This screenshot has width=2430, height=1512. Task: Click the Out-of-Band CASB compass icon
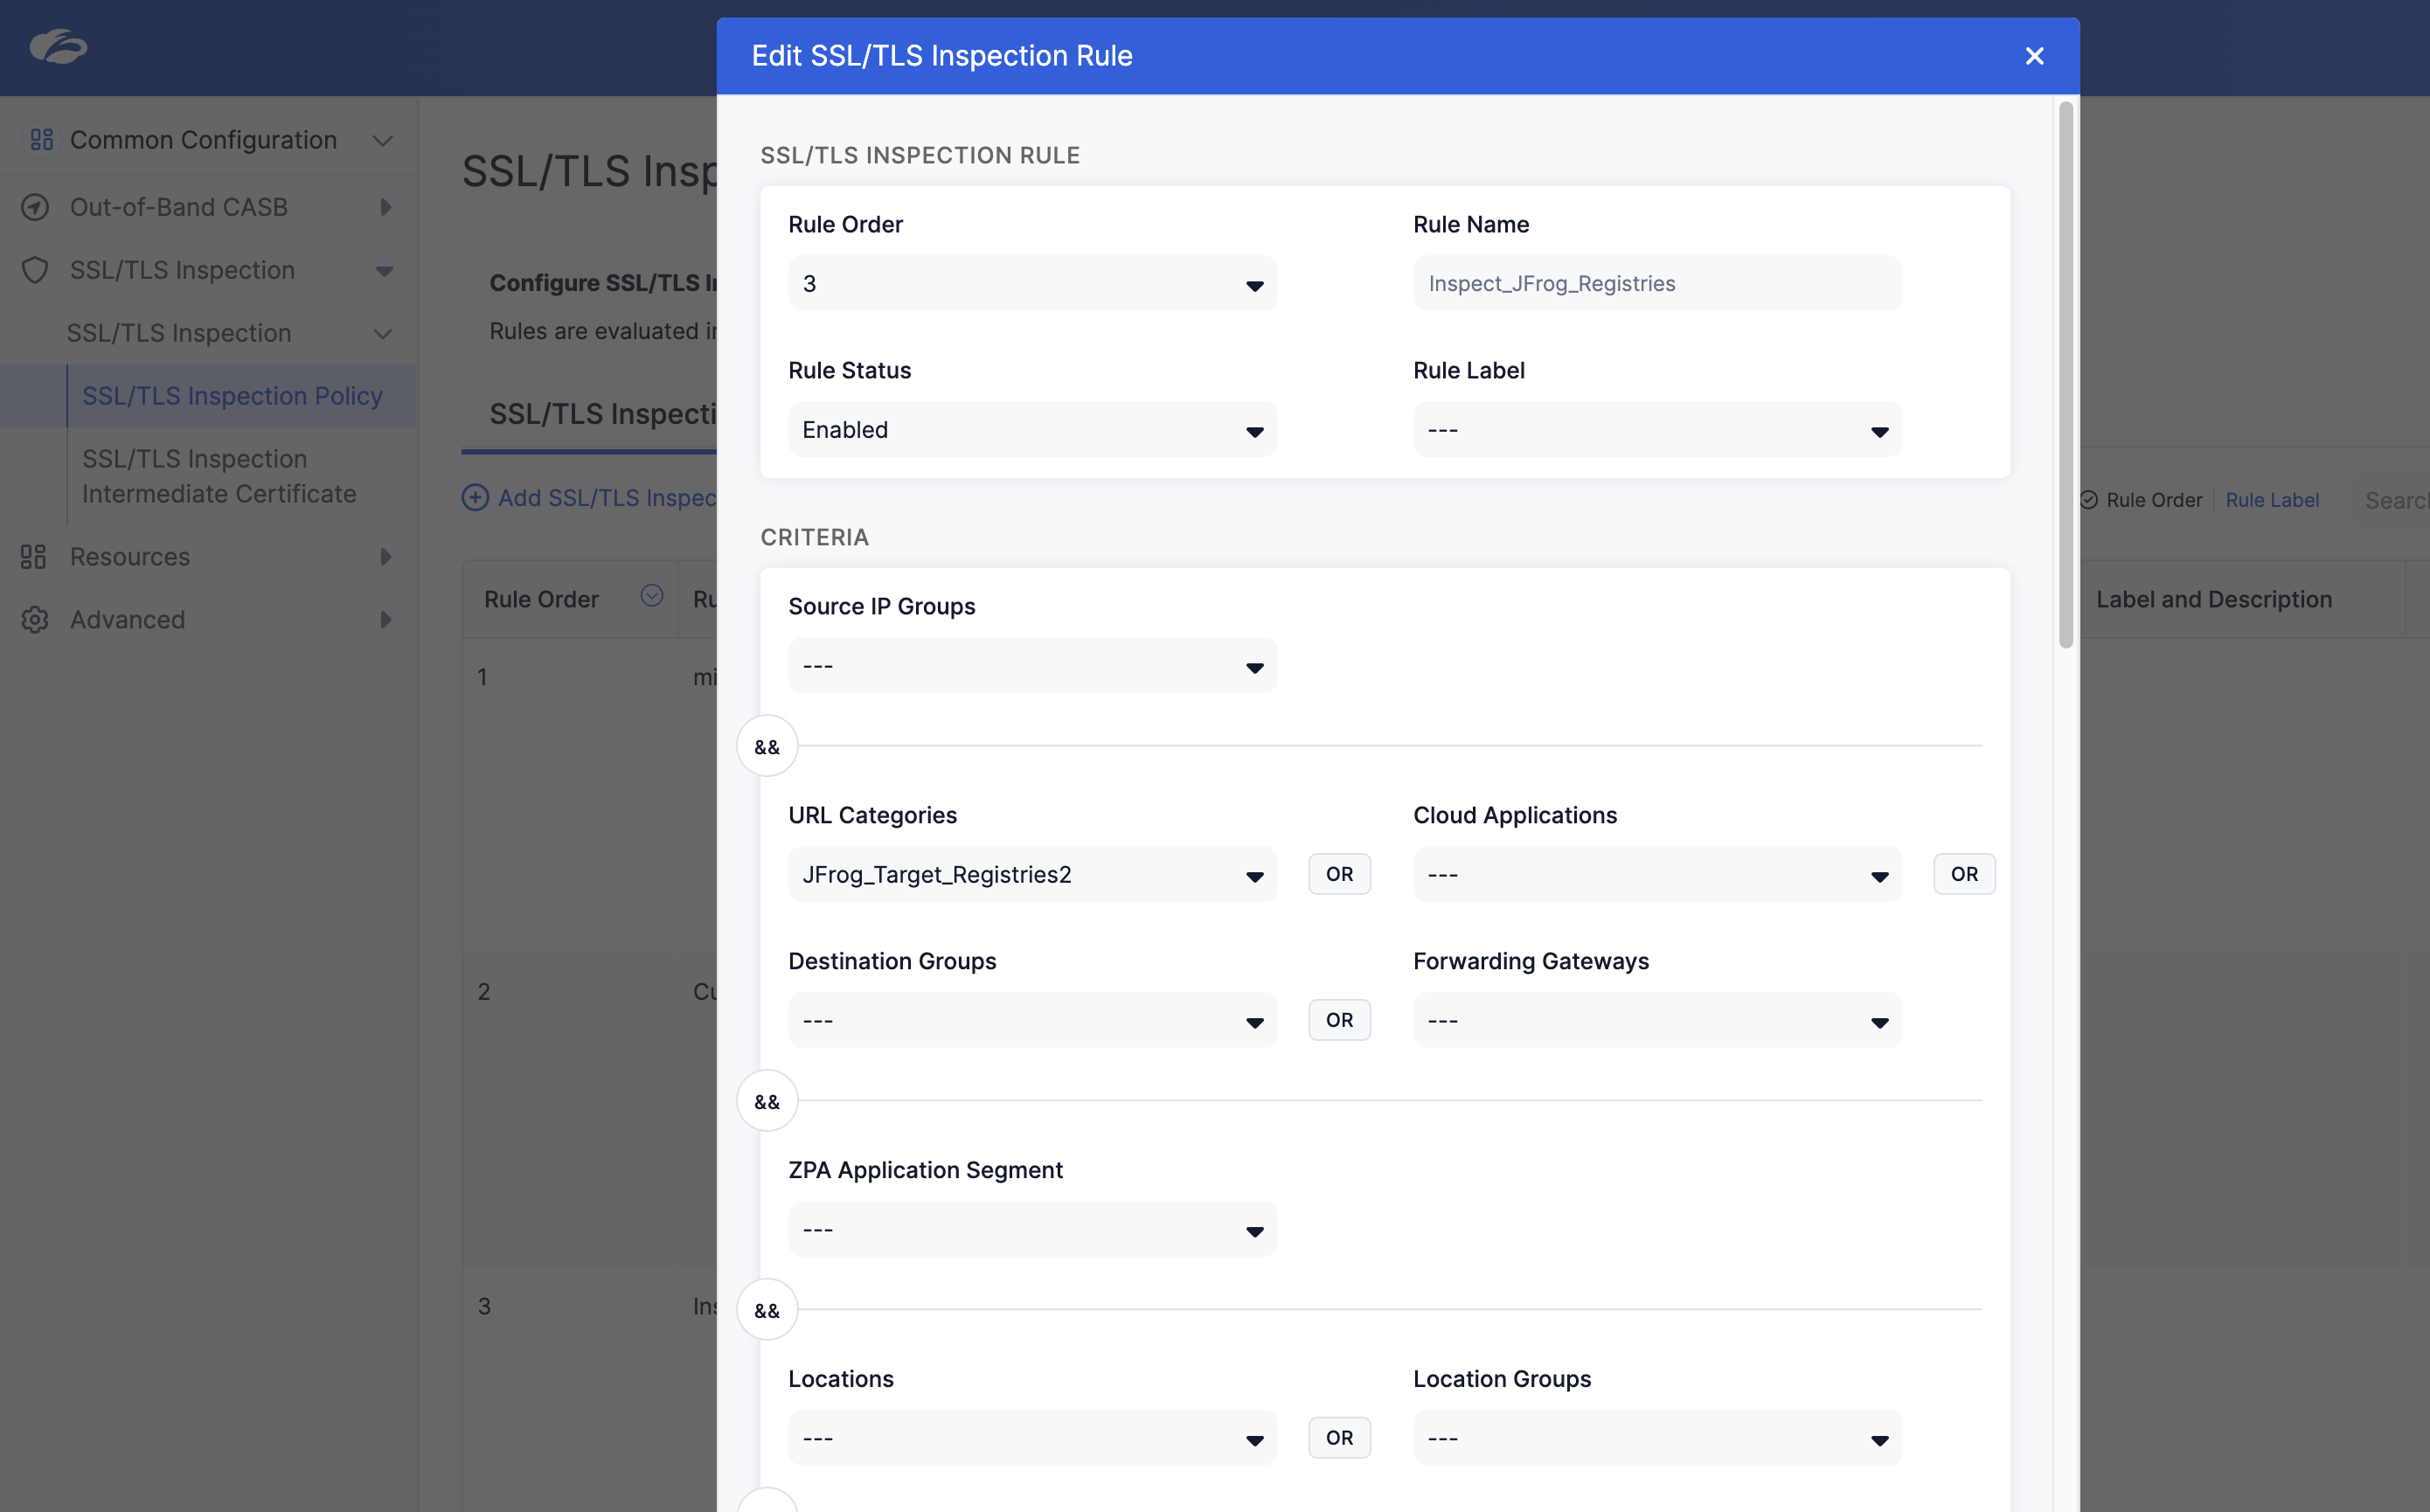[x=35, y=207]
